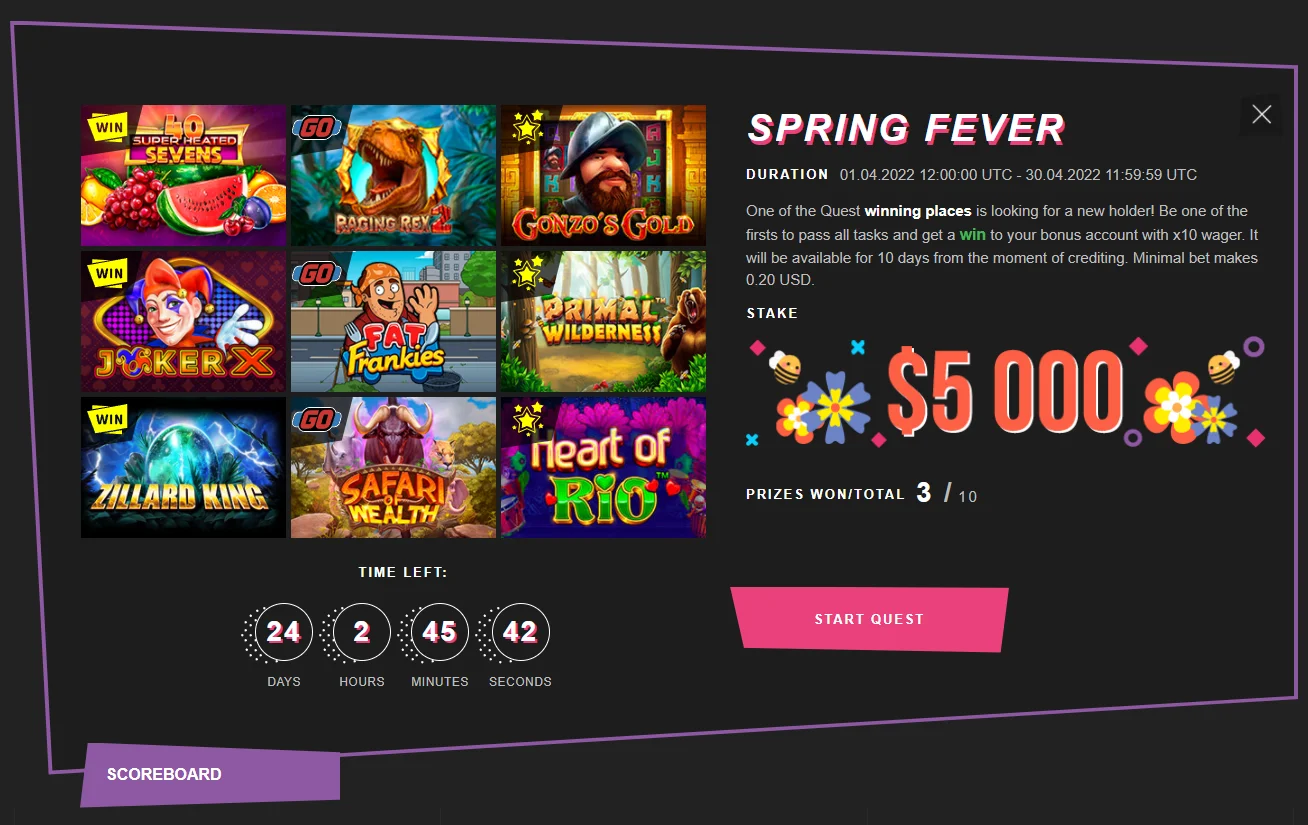
Task: Launch Zillard King game tile
Action: (184, 467)
